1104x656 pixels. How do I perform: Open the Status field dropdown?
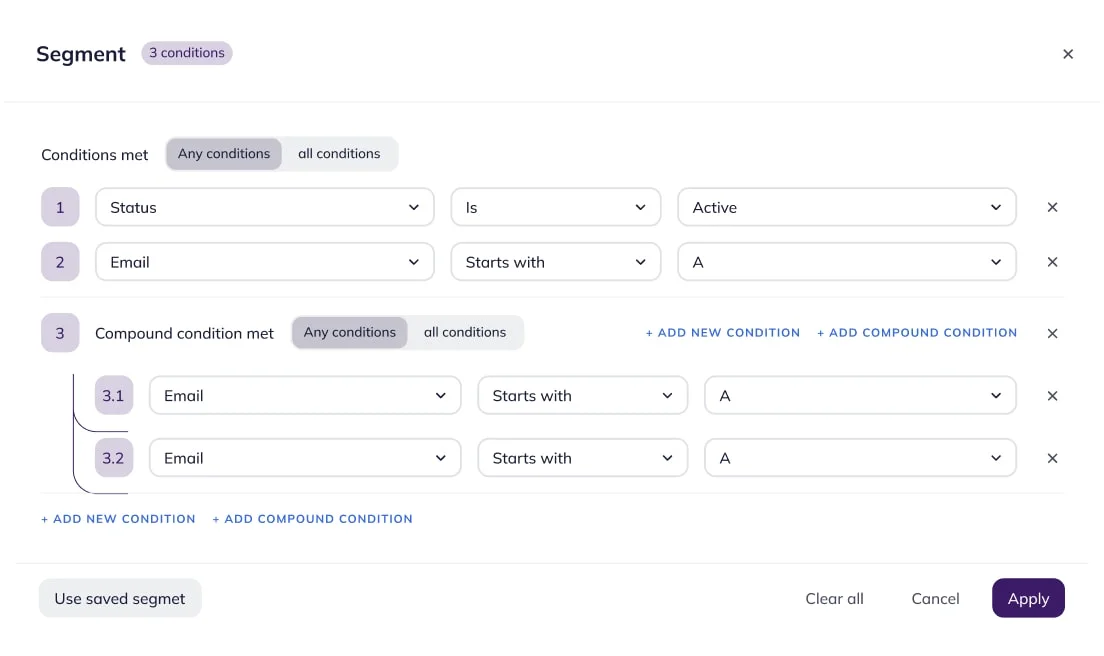point(265,208)
